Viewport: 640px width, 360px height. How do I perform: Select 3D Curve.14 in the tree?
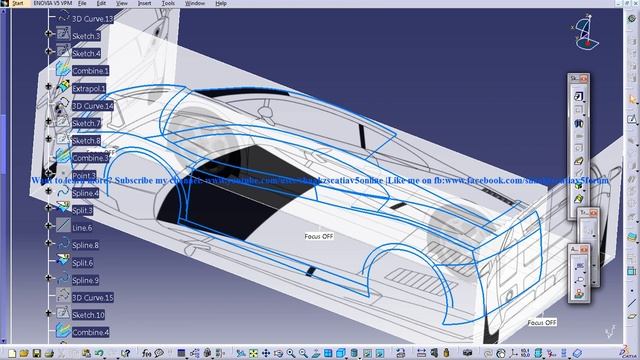93,106
